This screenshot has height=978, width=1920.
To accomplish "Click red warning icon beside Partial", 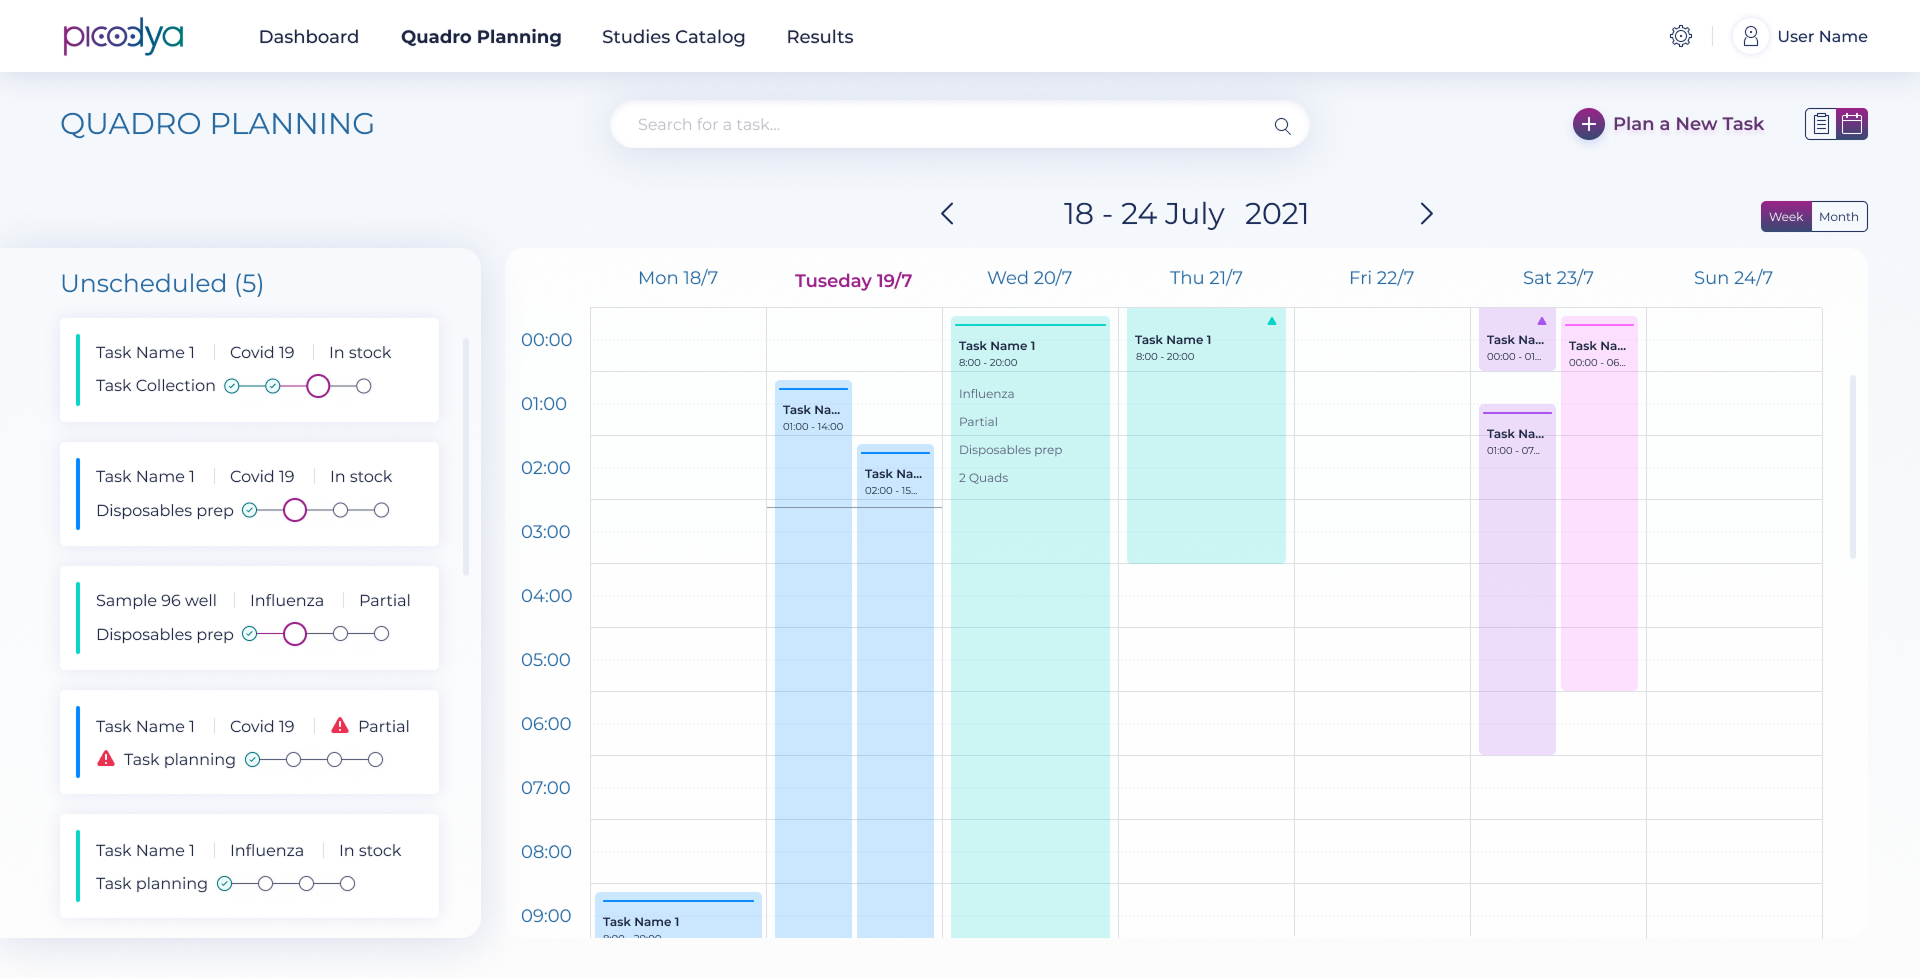I will coord(340,726).
